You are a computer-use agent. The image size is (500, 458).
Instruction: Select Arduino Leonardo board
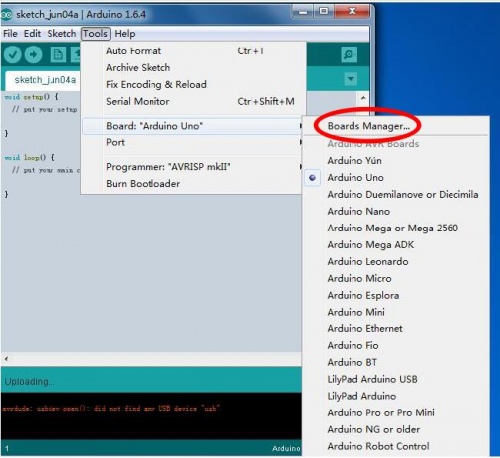397,262
